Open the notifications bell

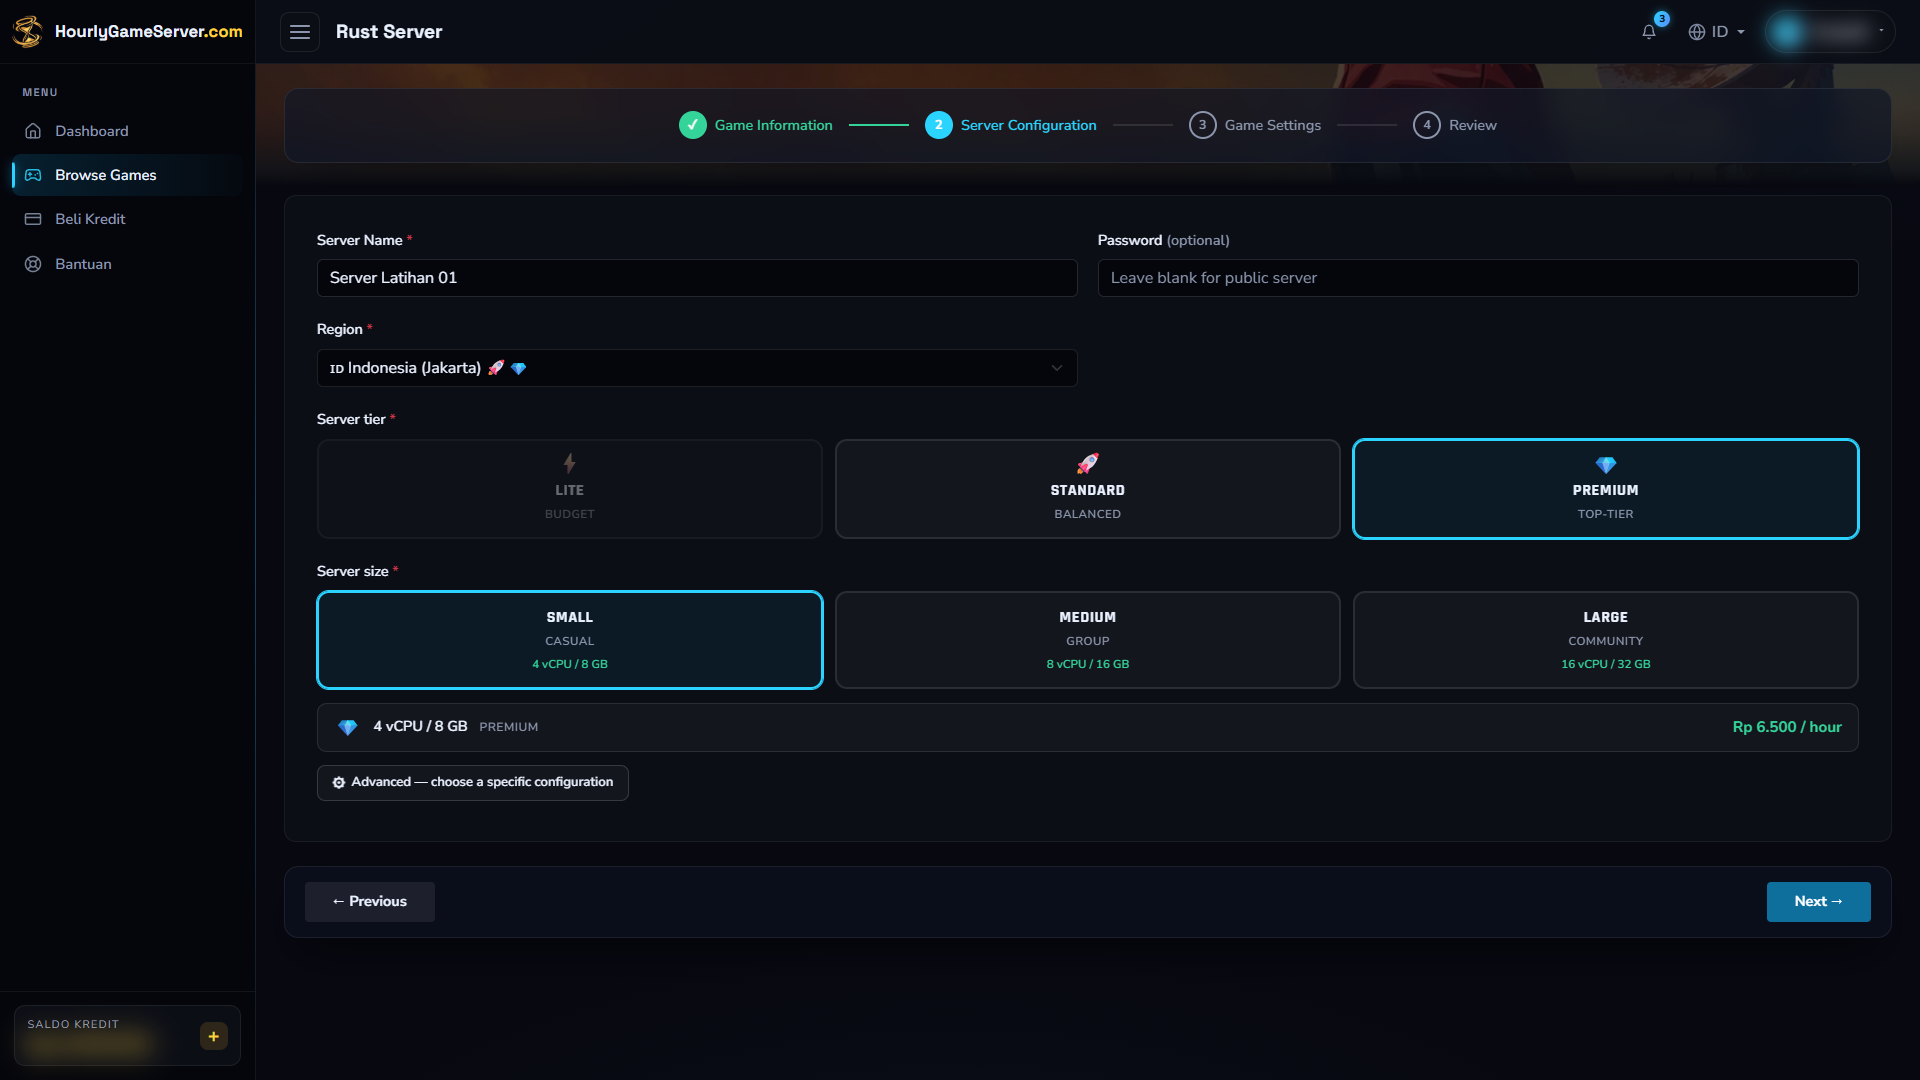coord(1649,32)
